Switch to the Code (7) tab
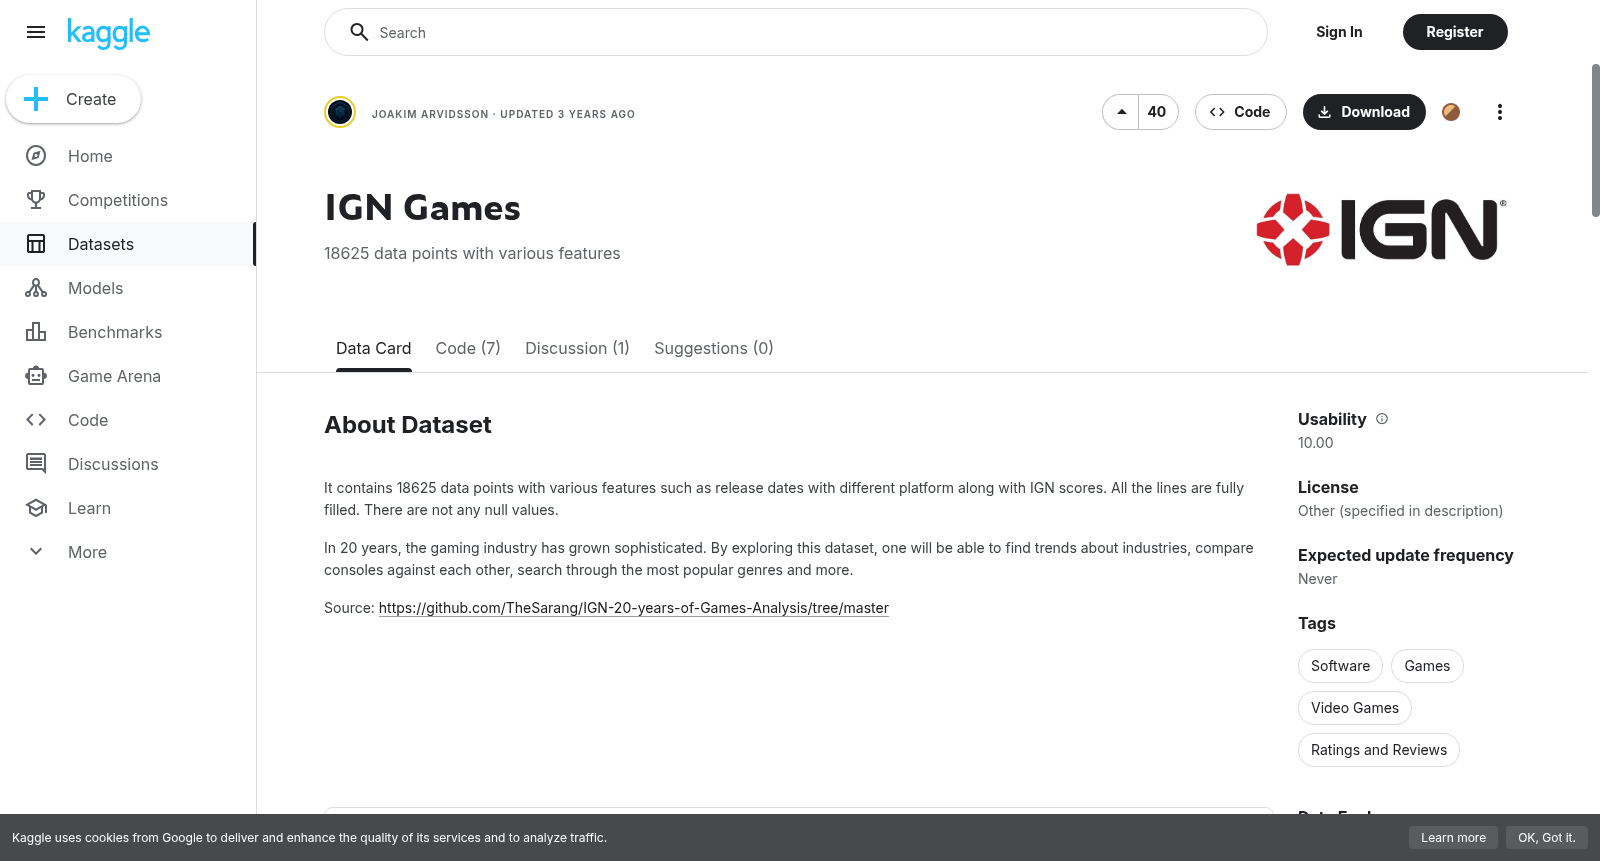The image size is (1600, 861). tap(468, 348)
